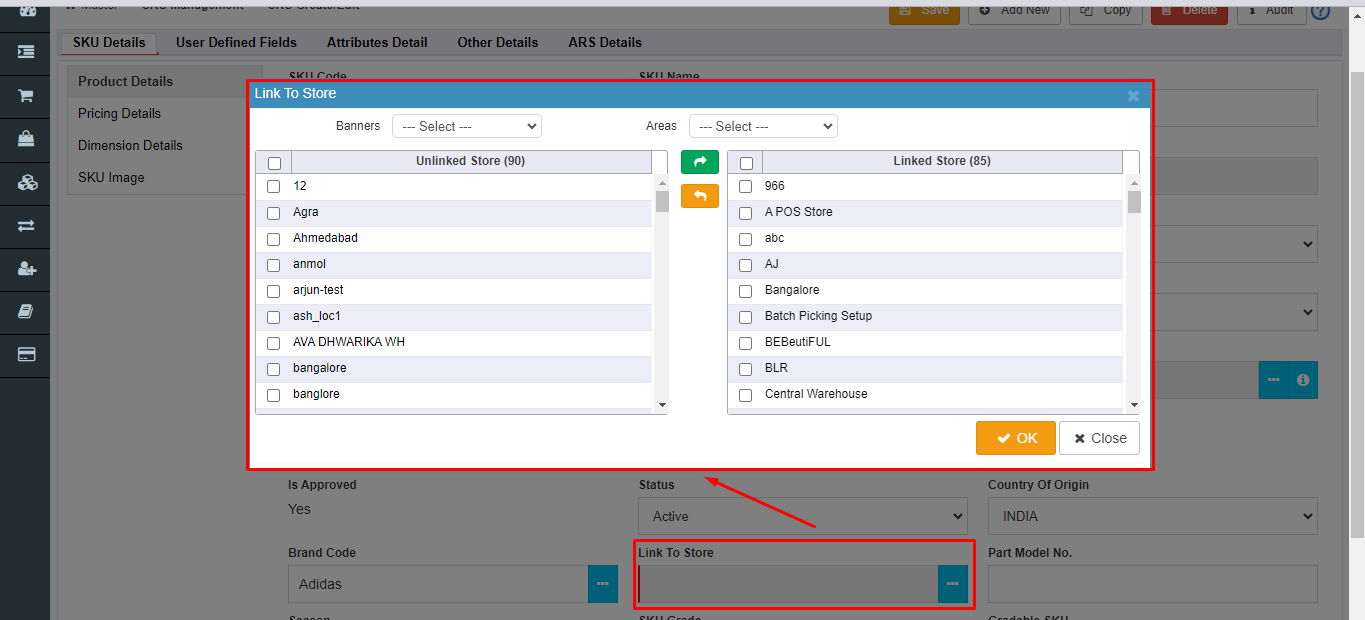Click the Link To Store text field
The image size is (1365, 620).
788,584
